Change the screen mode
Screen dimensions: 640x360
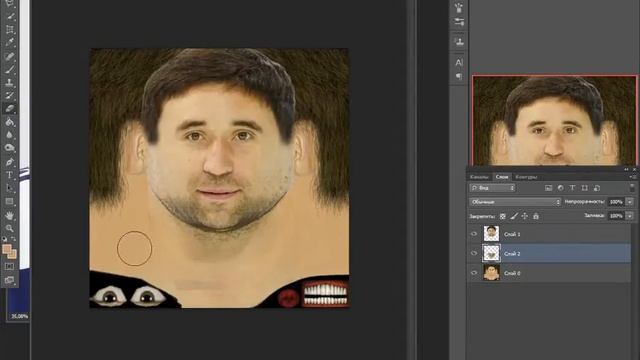pos(10,280)
